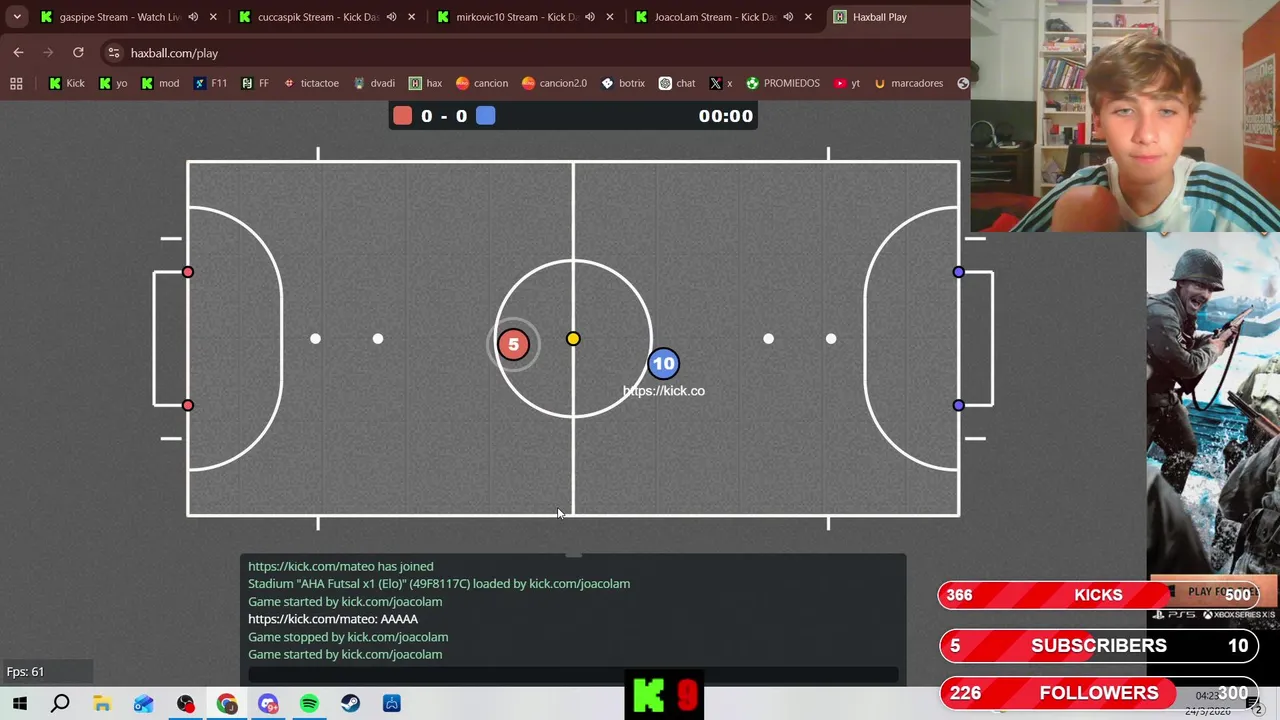
Task: Close the mirkovic10 Stream tab
Action: point(610,17)
